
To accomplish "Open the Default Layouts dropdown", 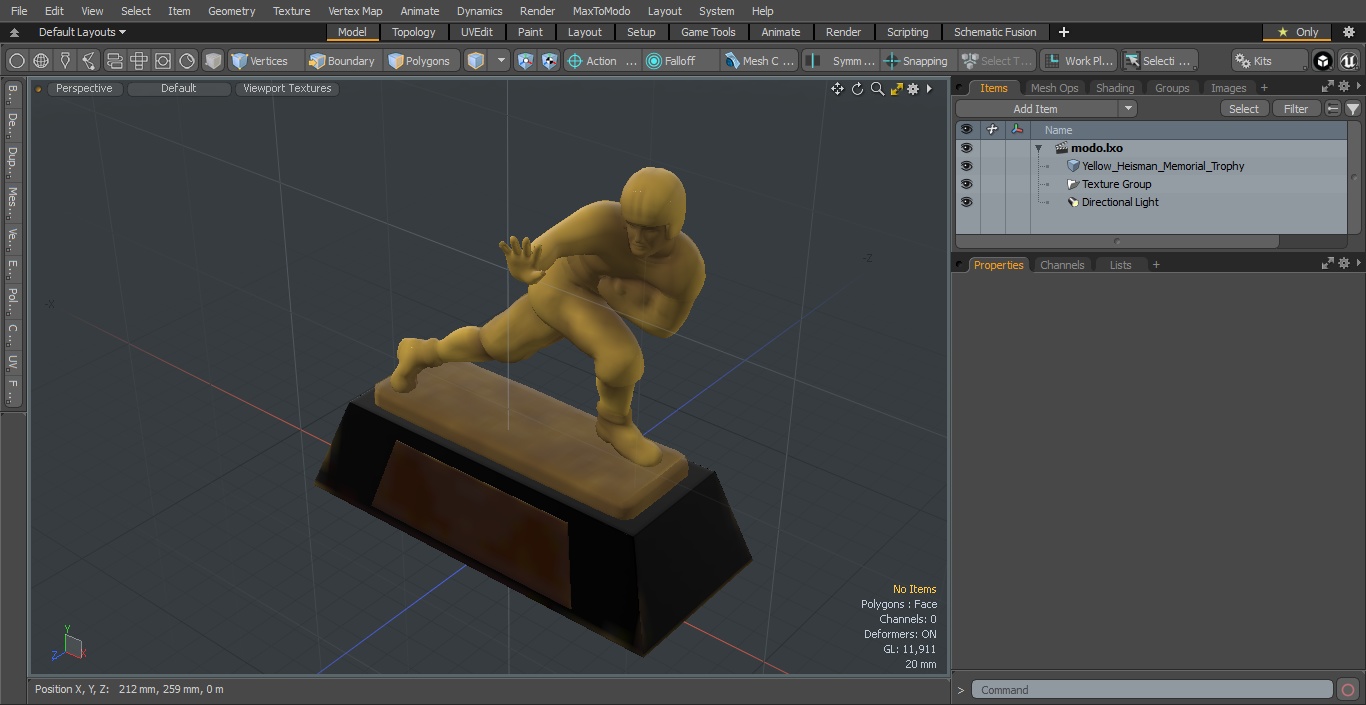I will [82, 32].
